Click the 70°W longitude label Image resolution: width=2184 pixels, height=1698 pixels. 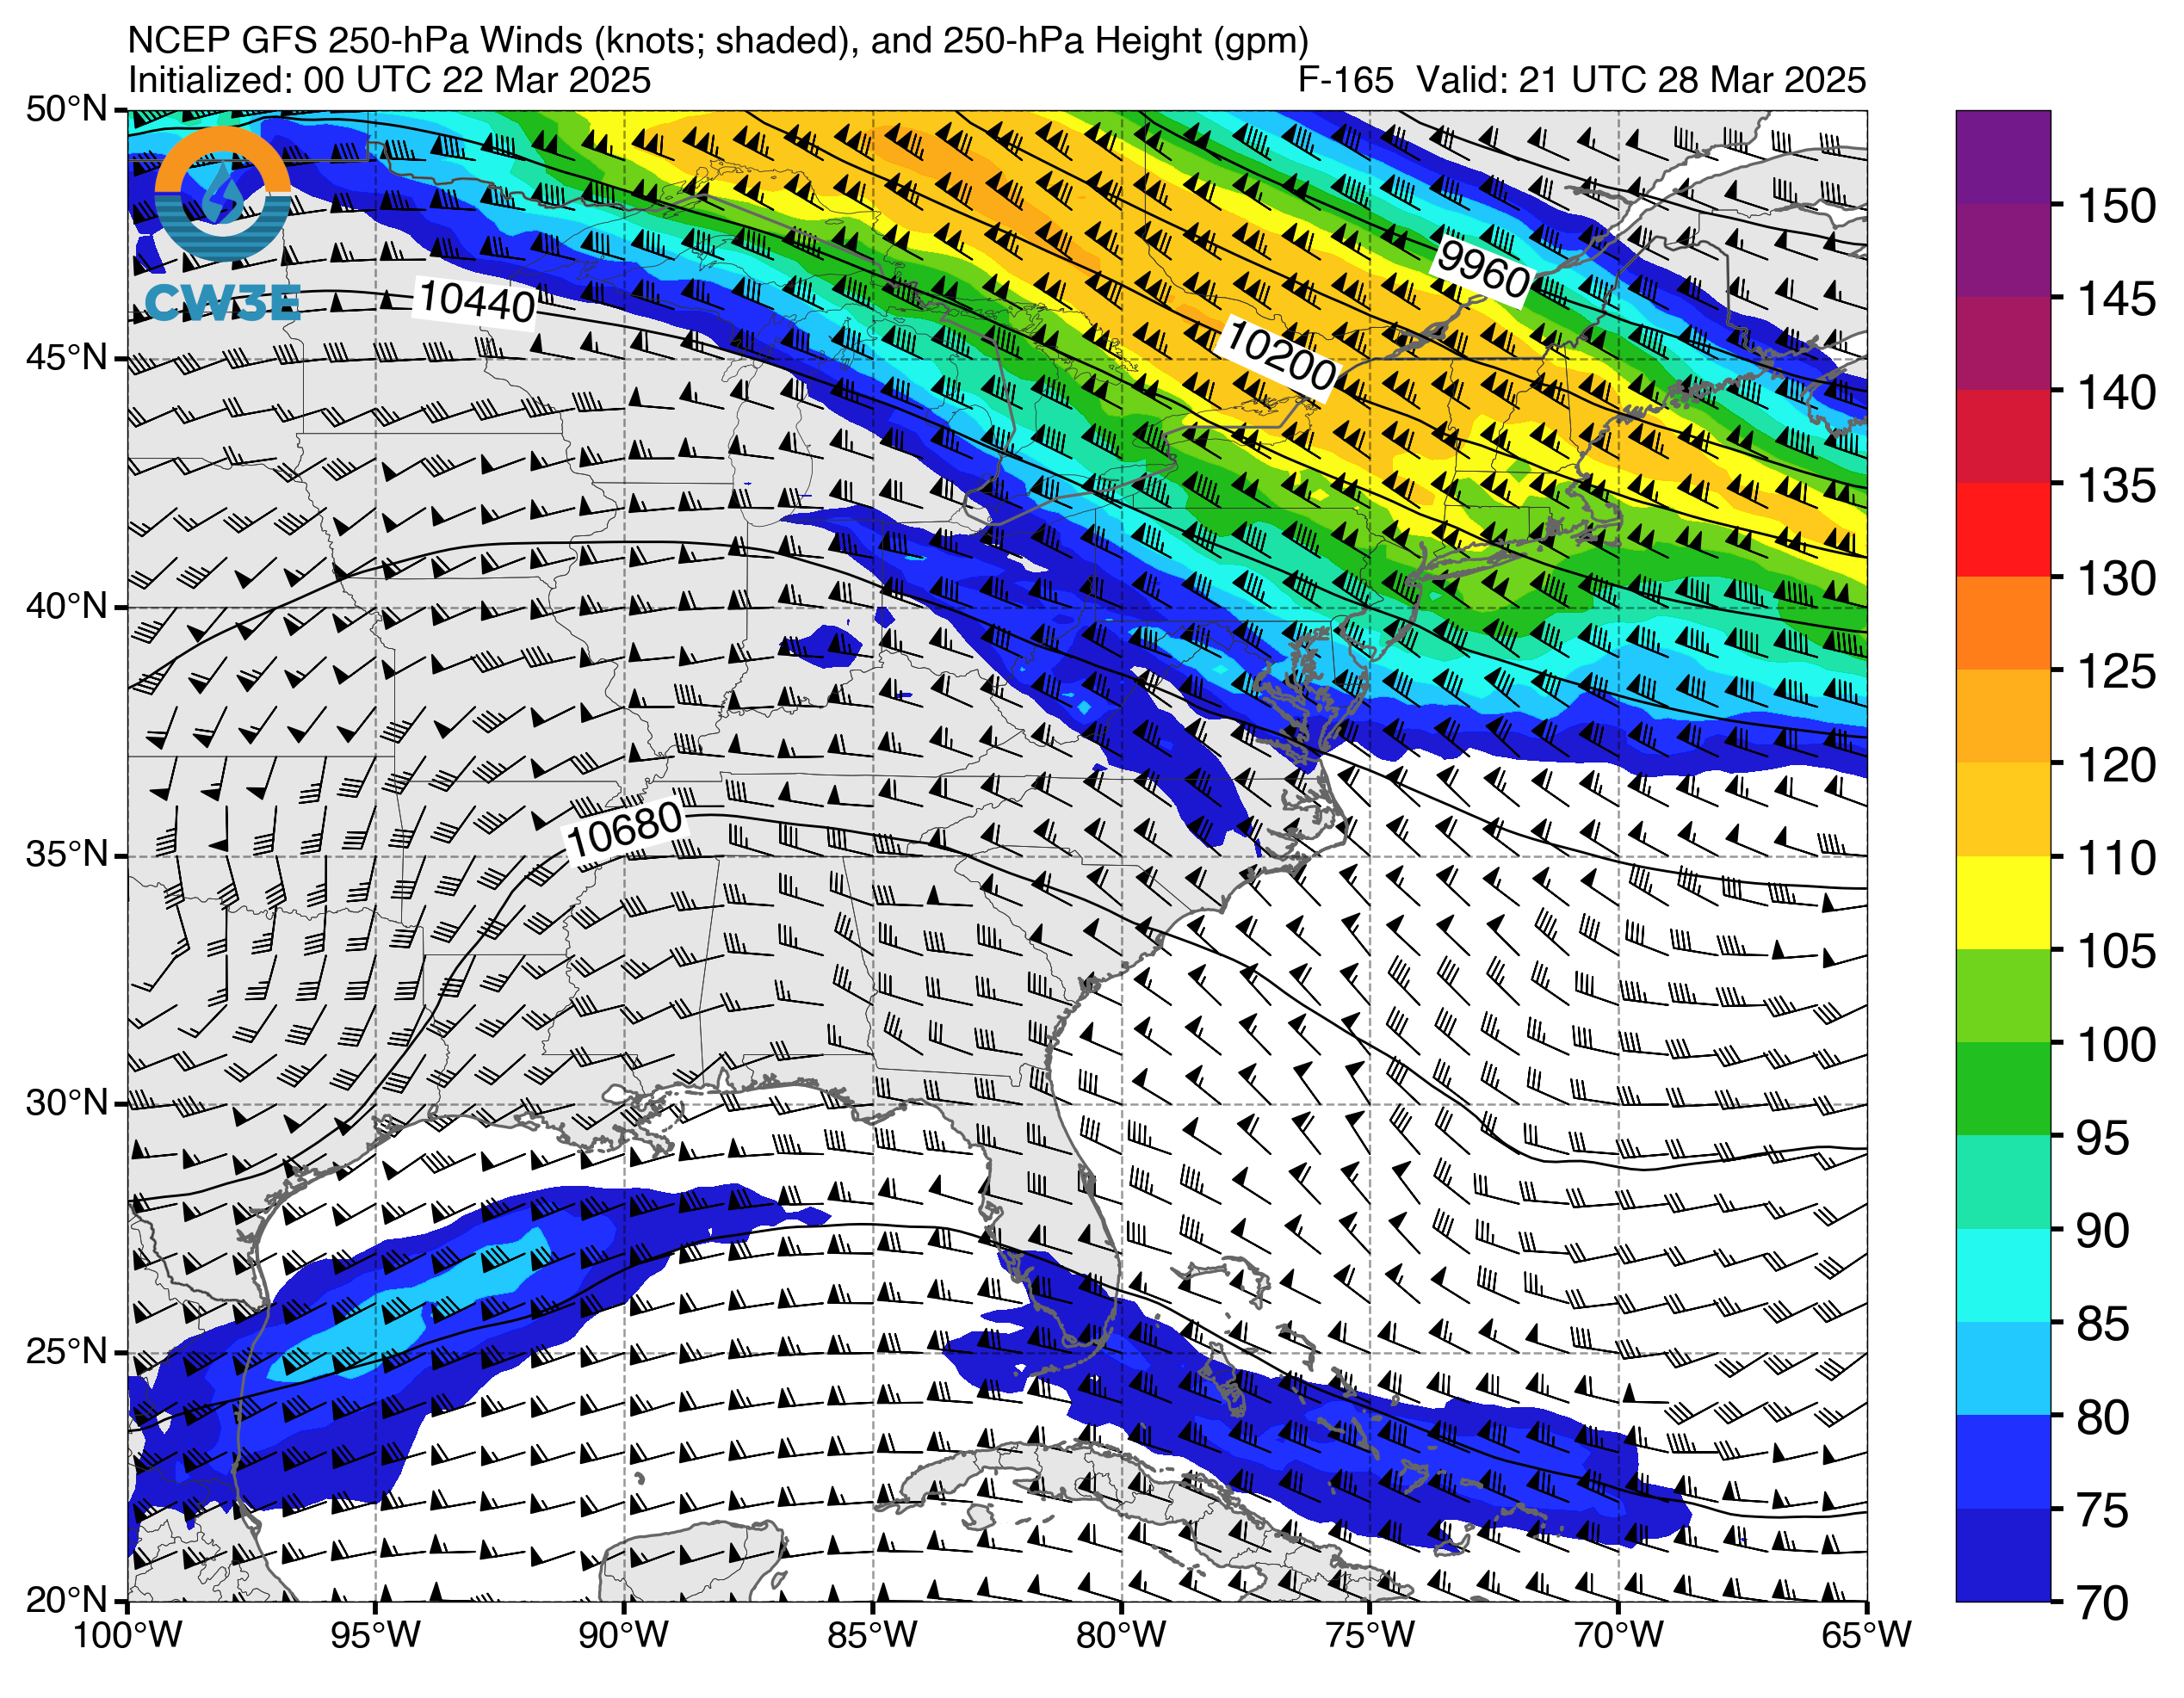[x=1619, y=1635]
